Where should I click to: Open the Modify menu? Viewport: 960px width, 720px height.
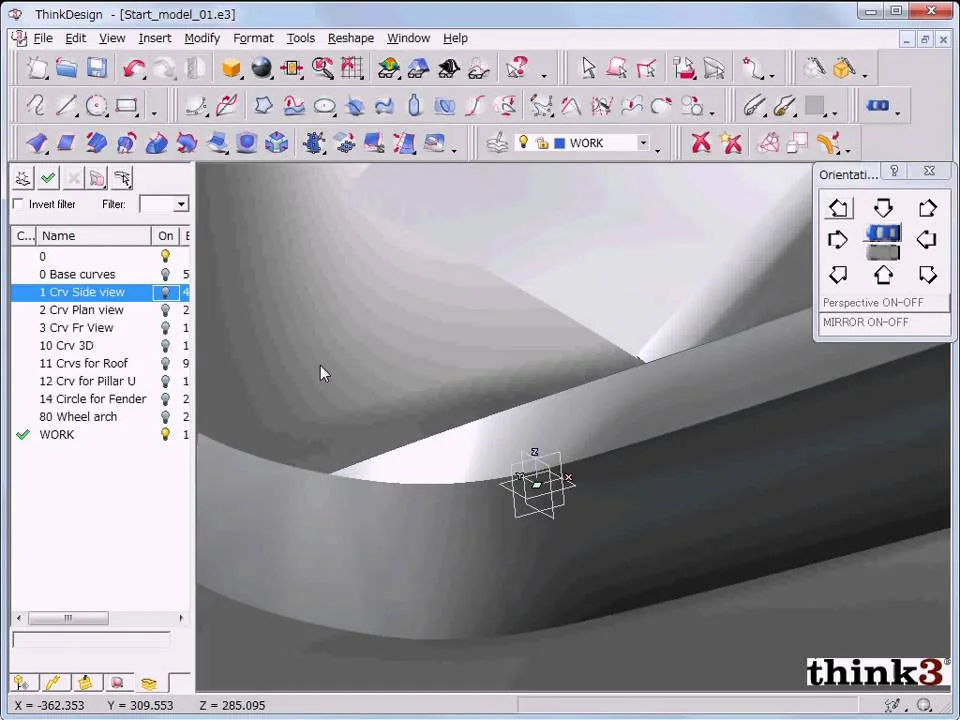(x=202, y=38)
